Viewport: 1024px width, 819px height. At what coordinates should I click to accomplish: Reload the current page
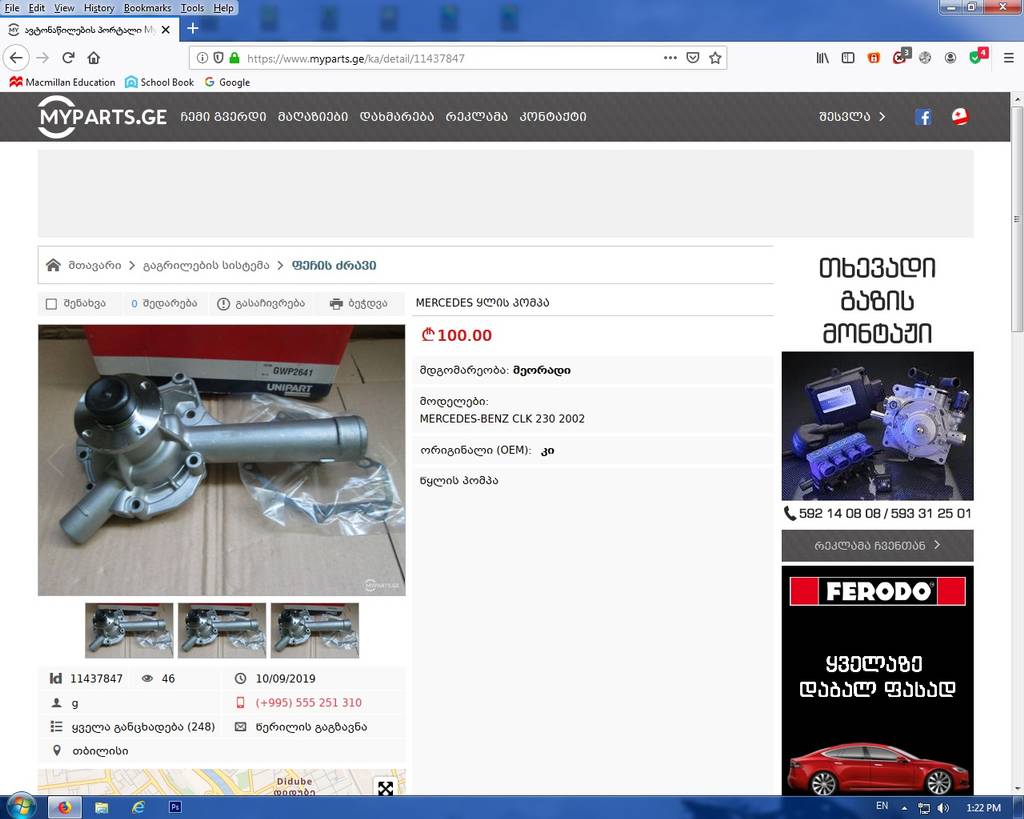click(68, 58)
